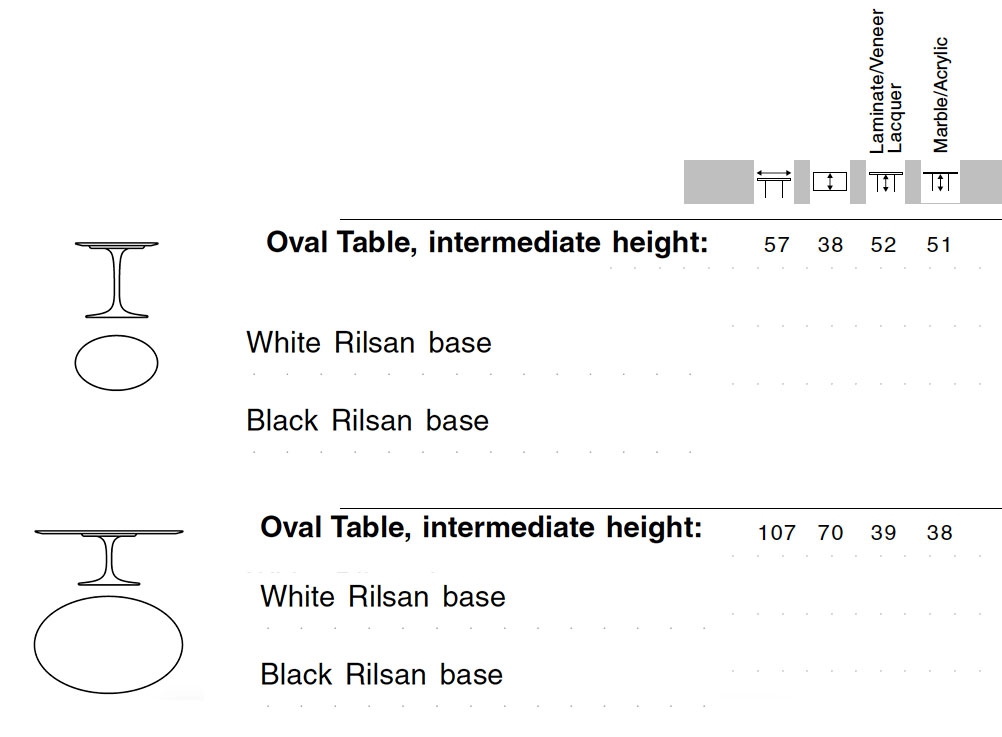
Task: Click the large oval table side-view drawing
Action: pos(109,557)
